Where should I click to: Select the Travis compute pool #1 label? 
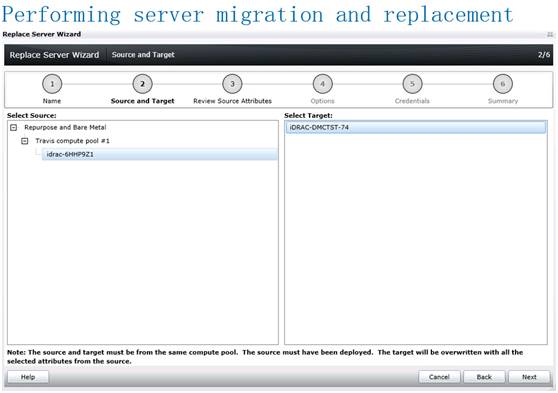[x=73, y=141]
